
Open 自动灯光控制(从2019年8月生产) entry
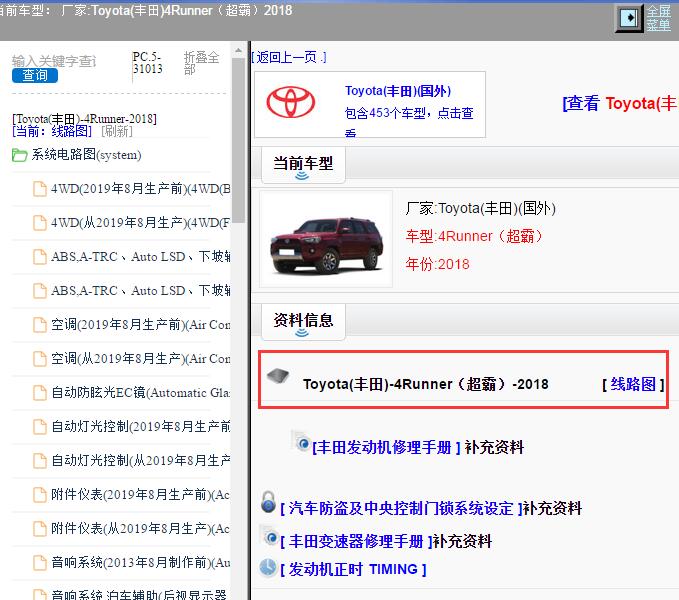coord(140,461)
